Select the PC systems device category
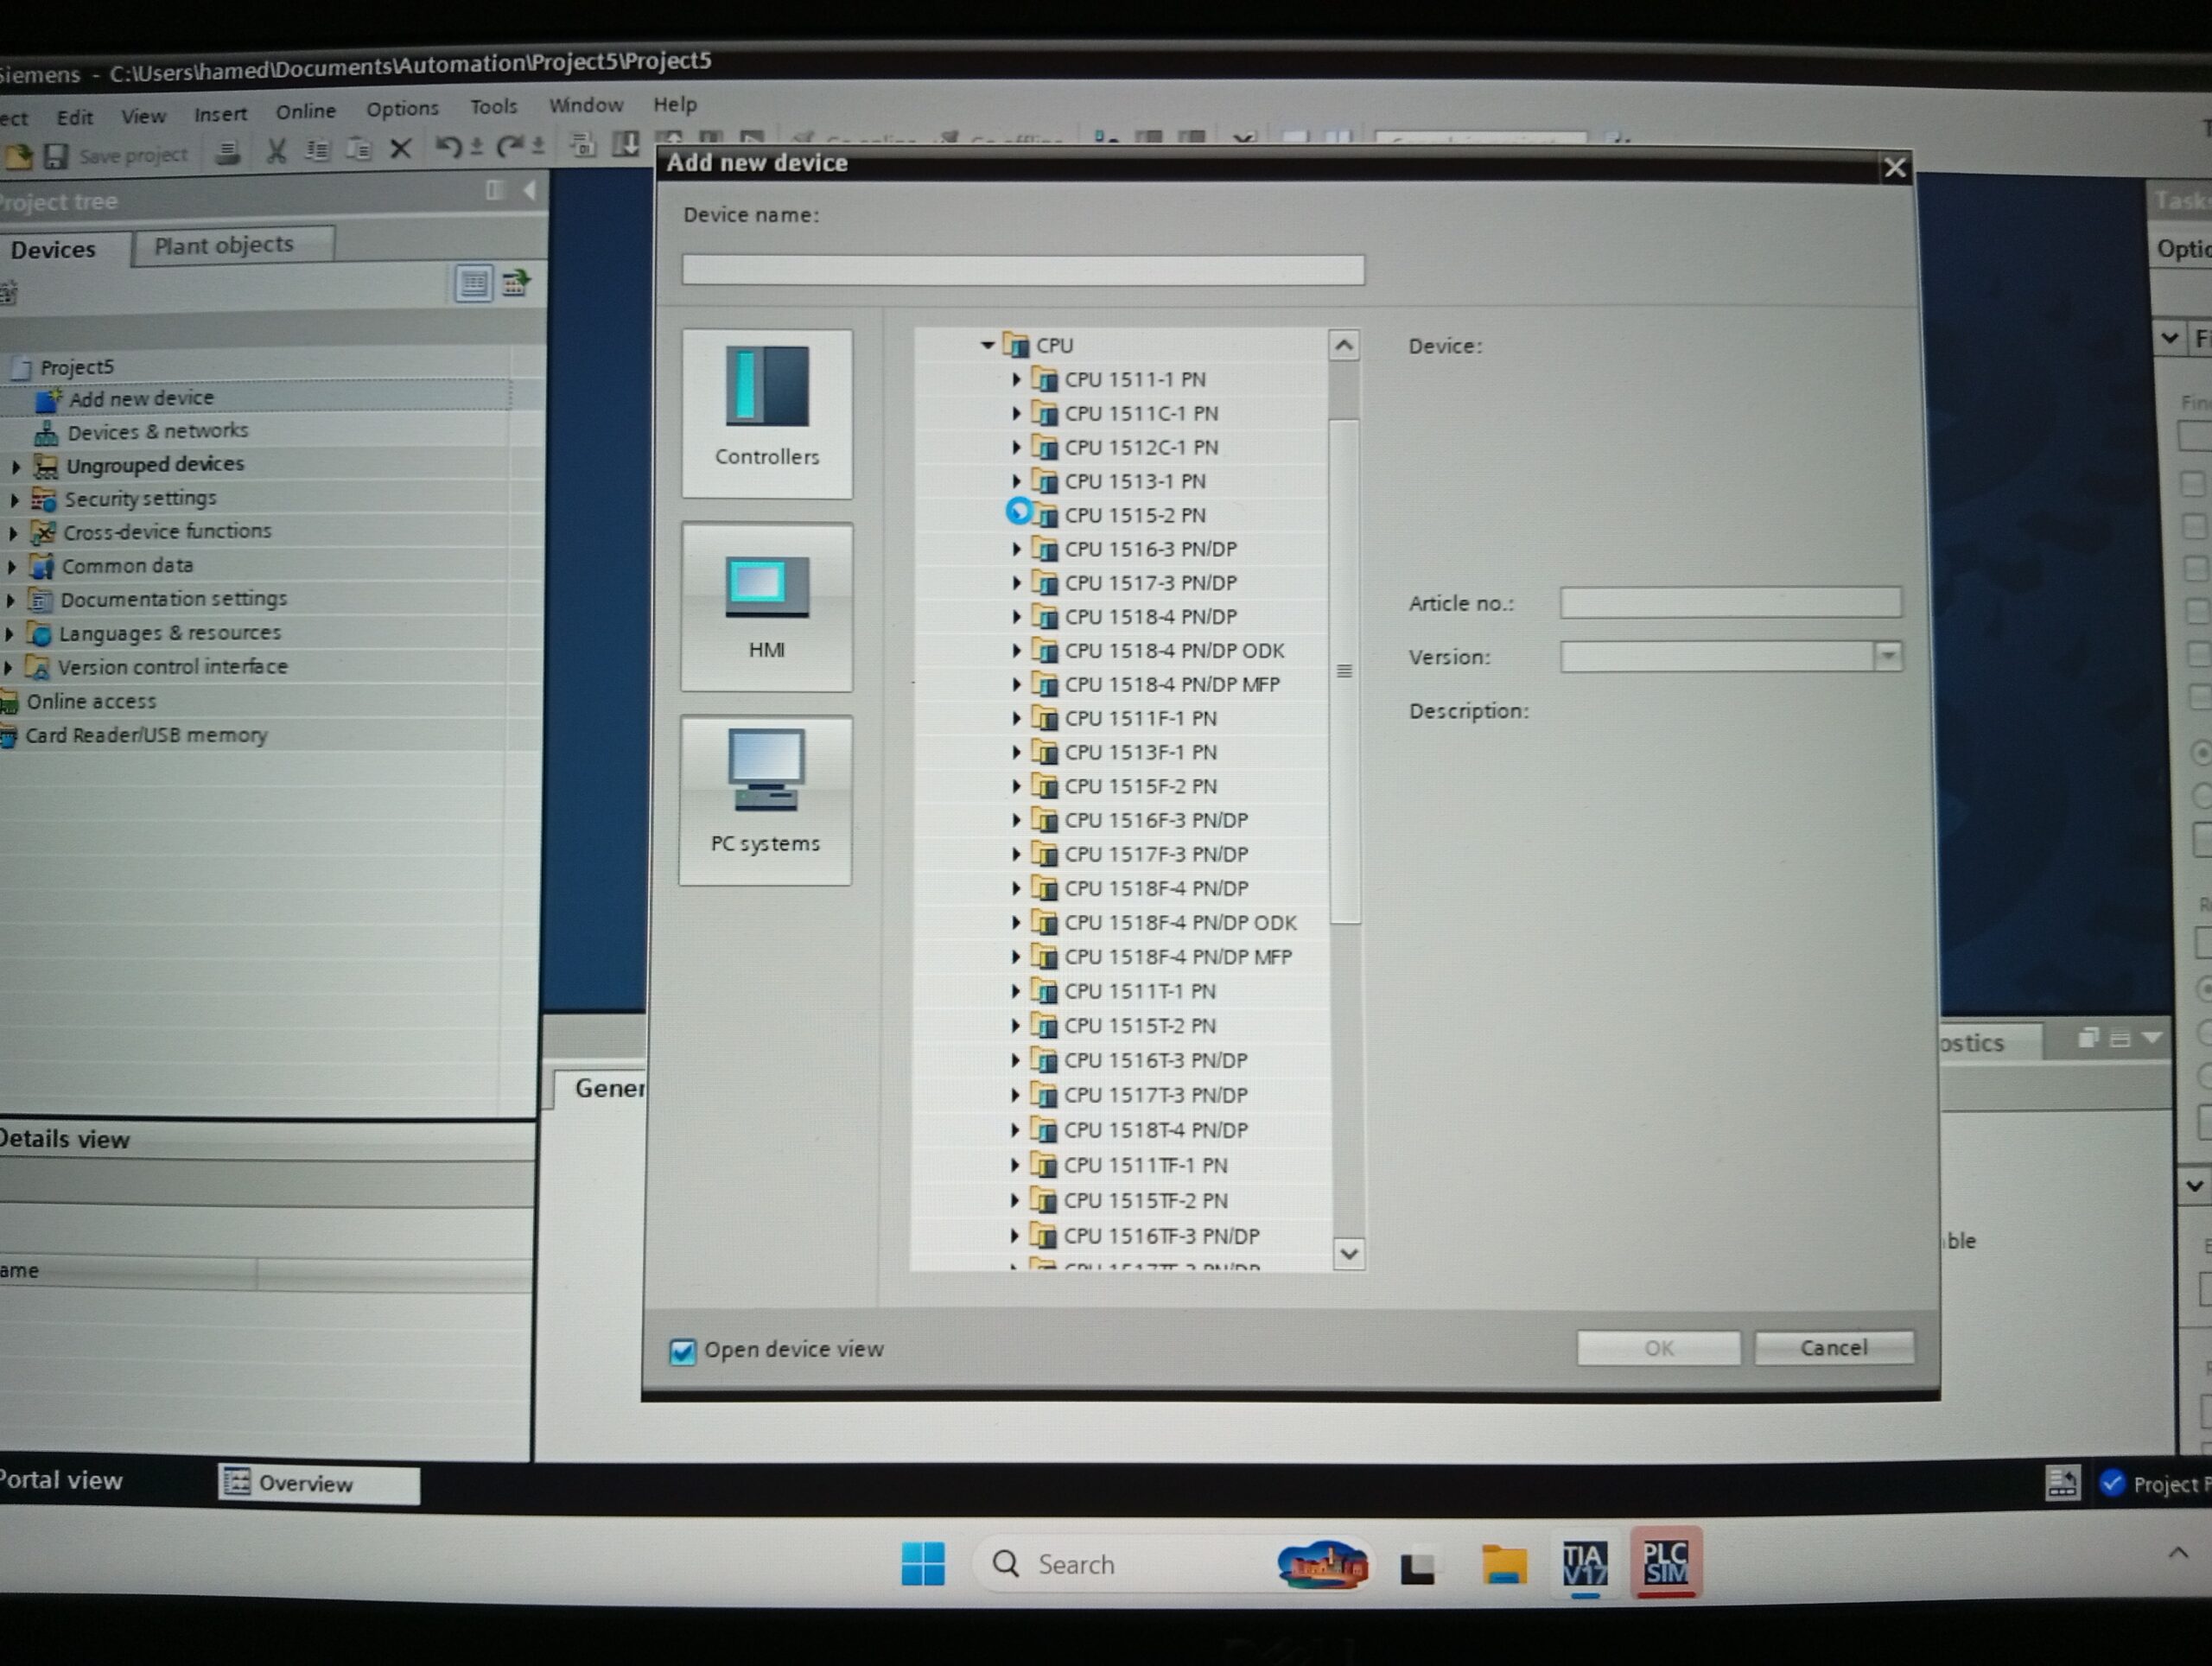Screen dimensions: 2212x1666 point(766,800)
